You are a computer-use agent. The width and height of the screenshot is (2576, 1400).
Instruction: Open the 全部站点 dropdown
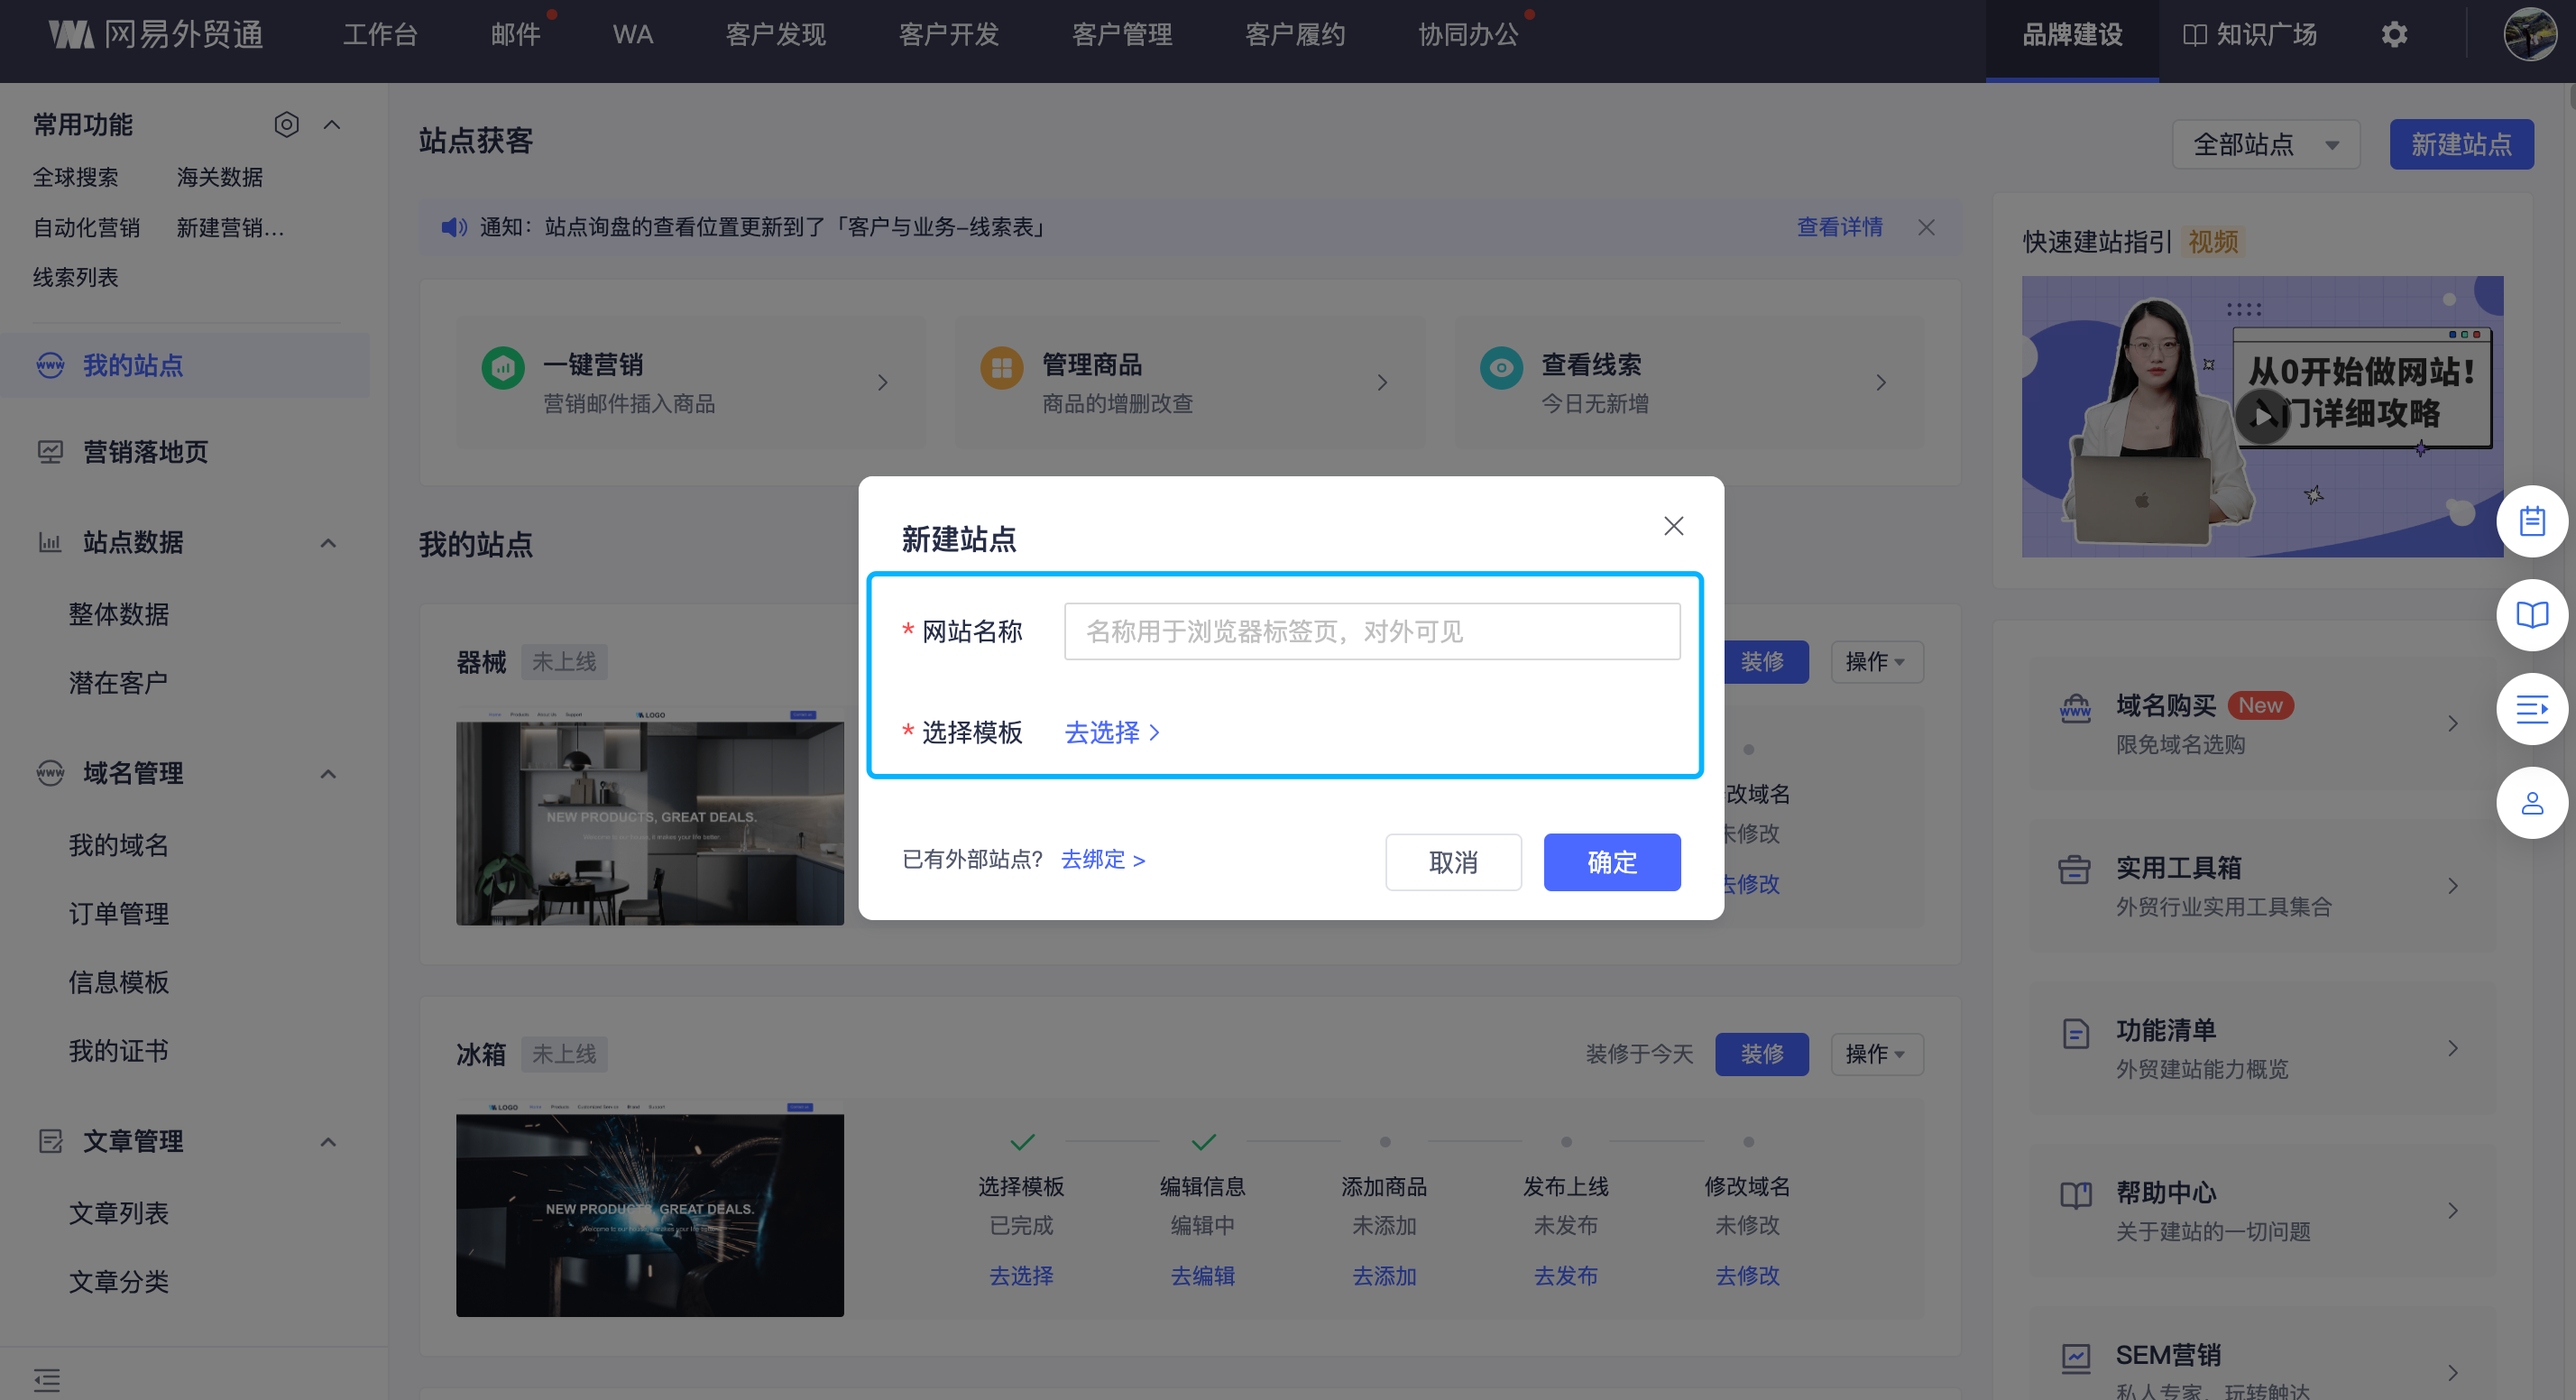[x=2265, y=145]
